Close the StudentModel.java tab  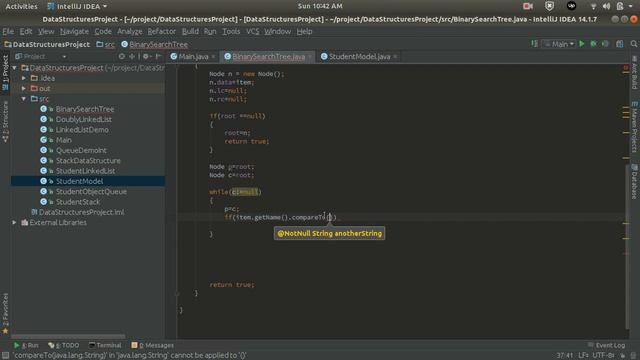coord(395,57)
